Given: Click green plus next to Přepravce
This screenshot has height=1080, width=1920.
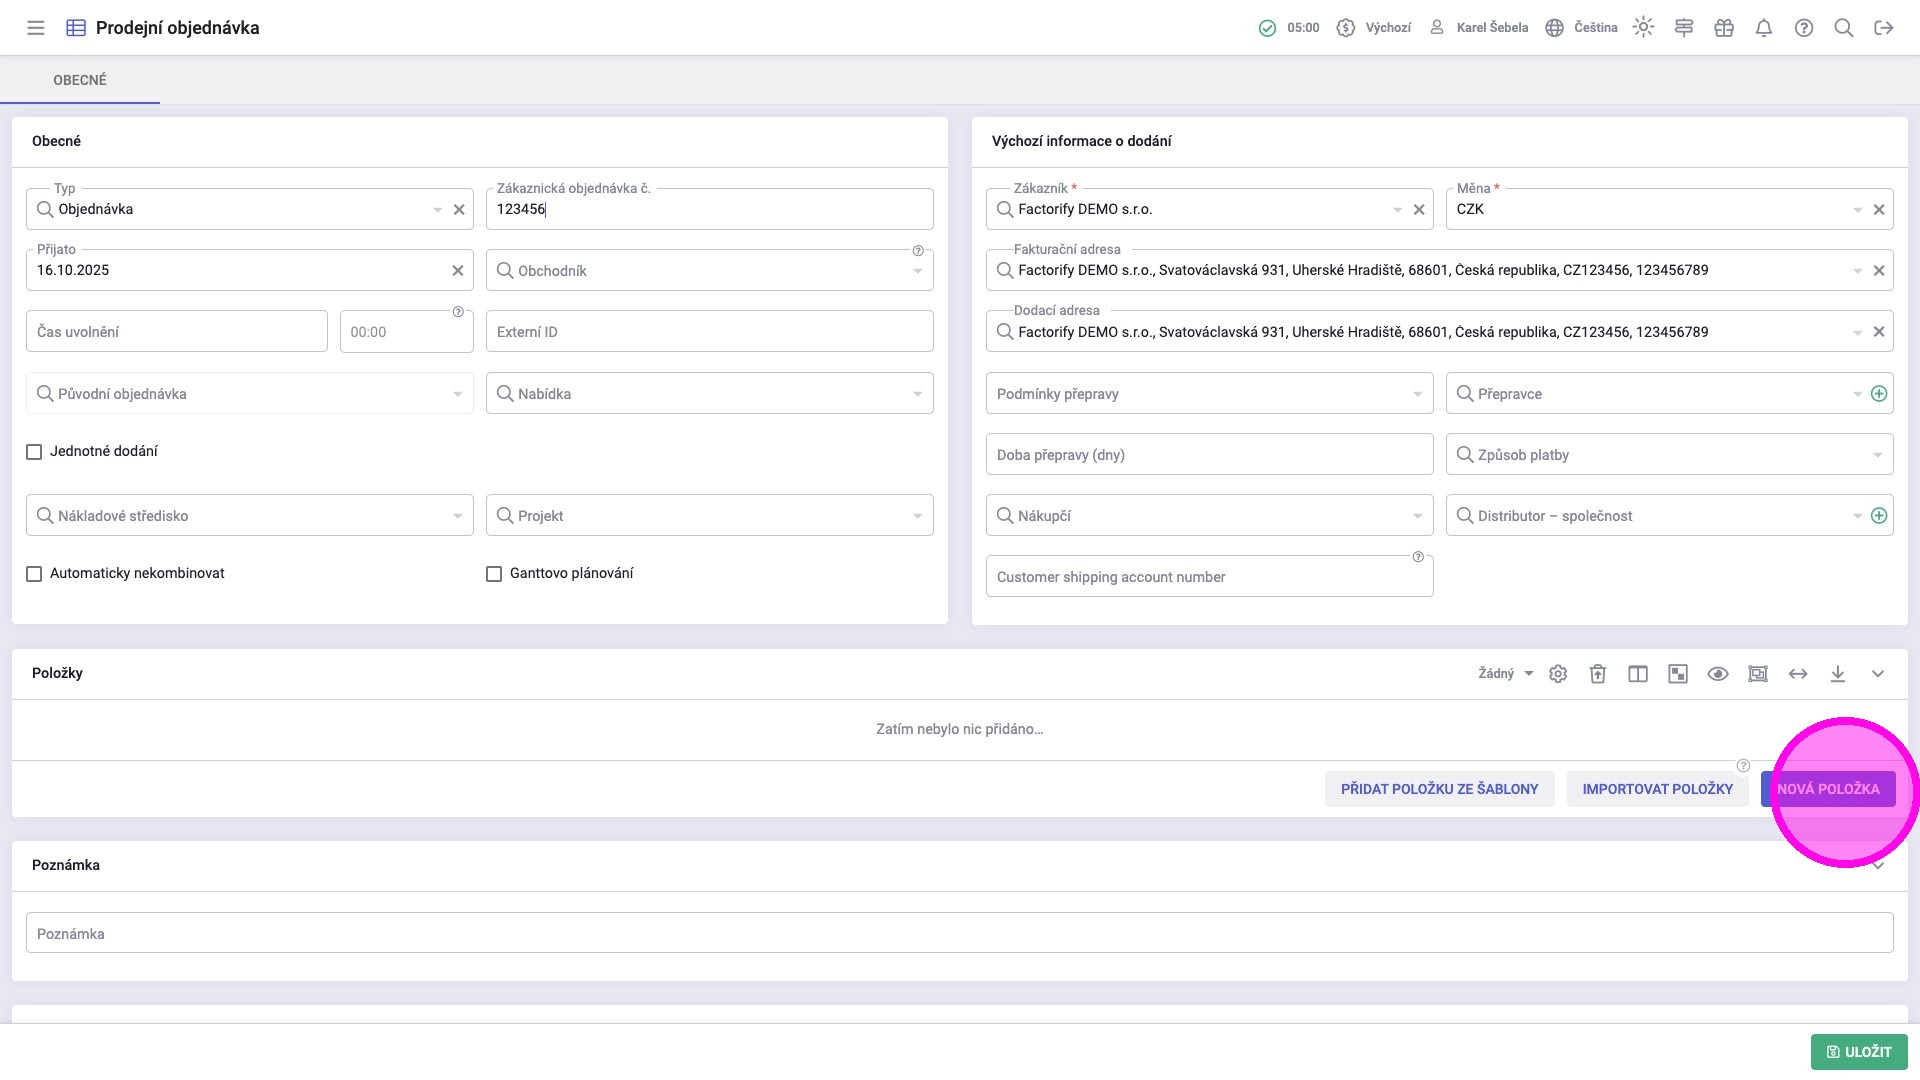Looking at the screenshot, I should (1879, 394).
